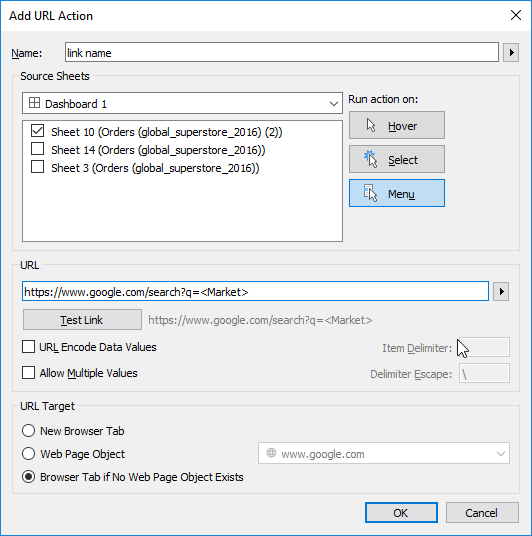Select the Web Page Object target

click(x=28, y=454)
